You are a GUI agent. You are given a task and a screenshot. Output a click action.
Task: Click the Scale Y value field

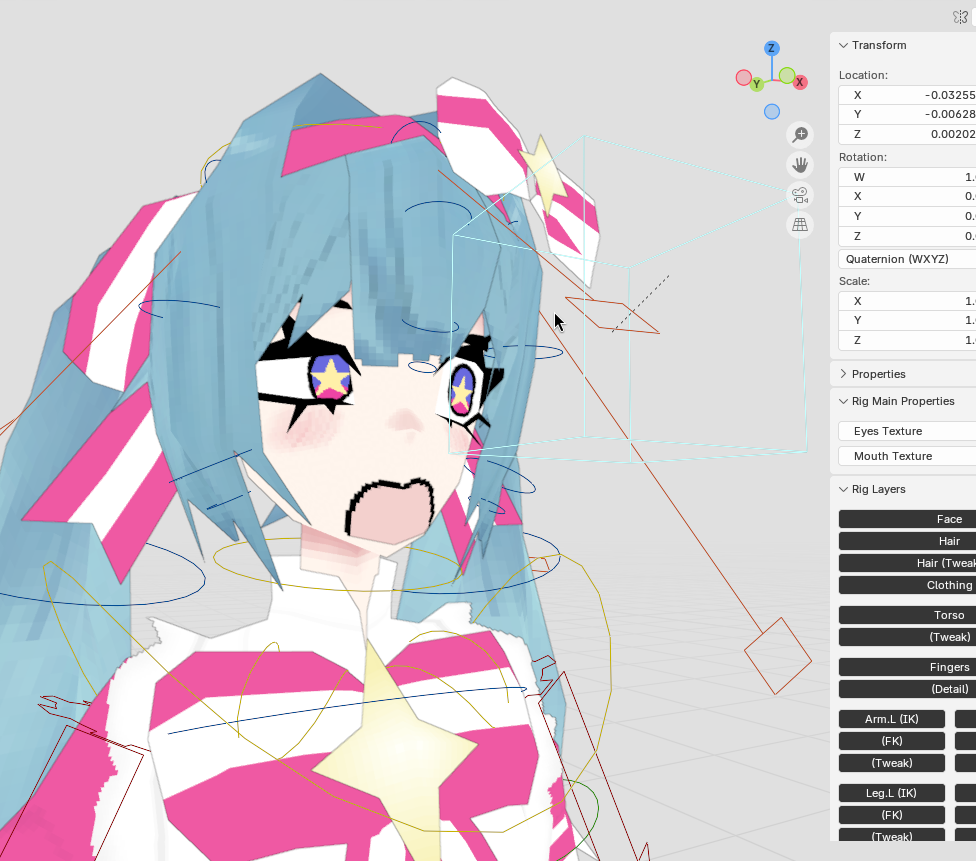point(907,320)
